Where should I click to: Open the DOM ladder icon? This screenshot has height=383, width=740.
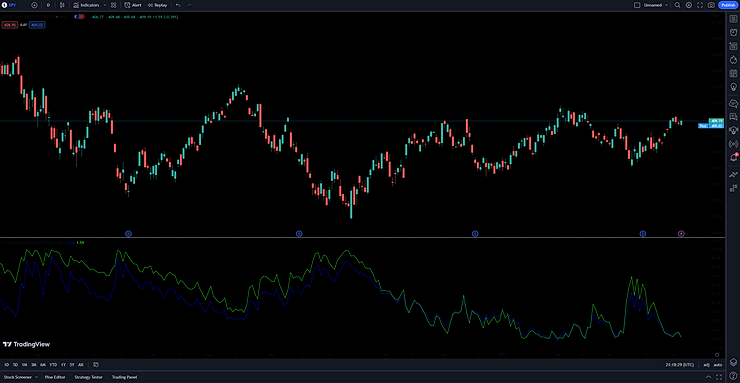point(733,188)
